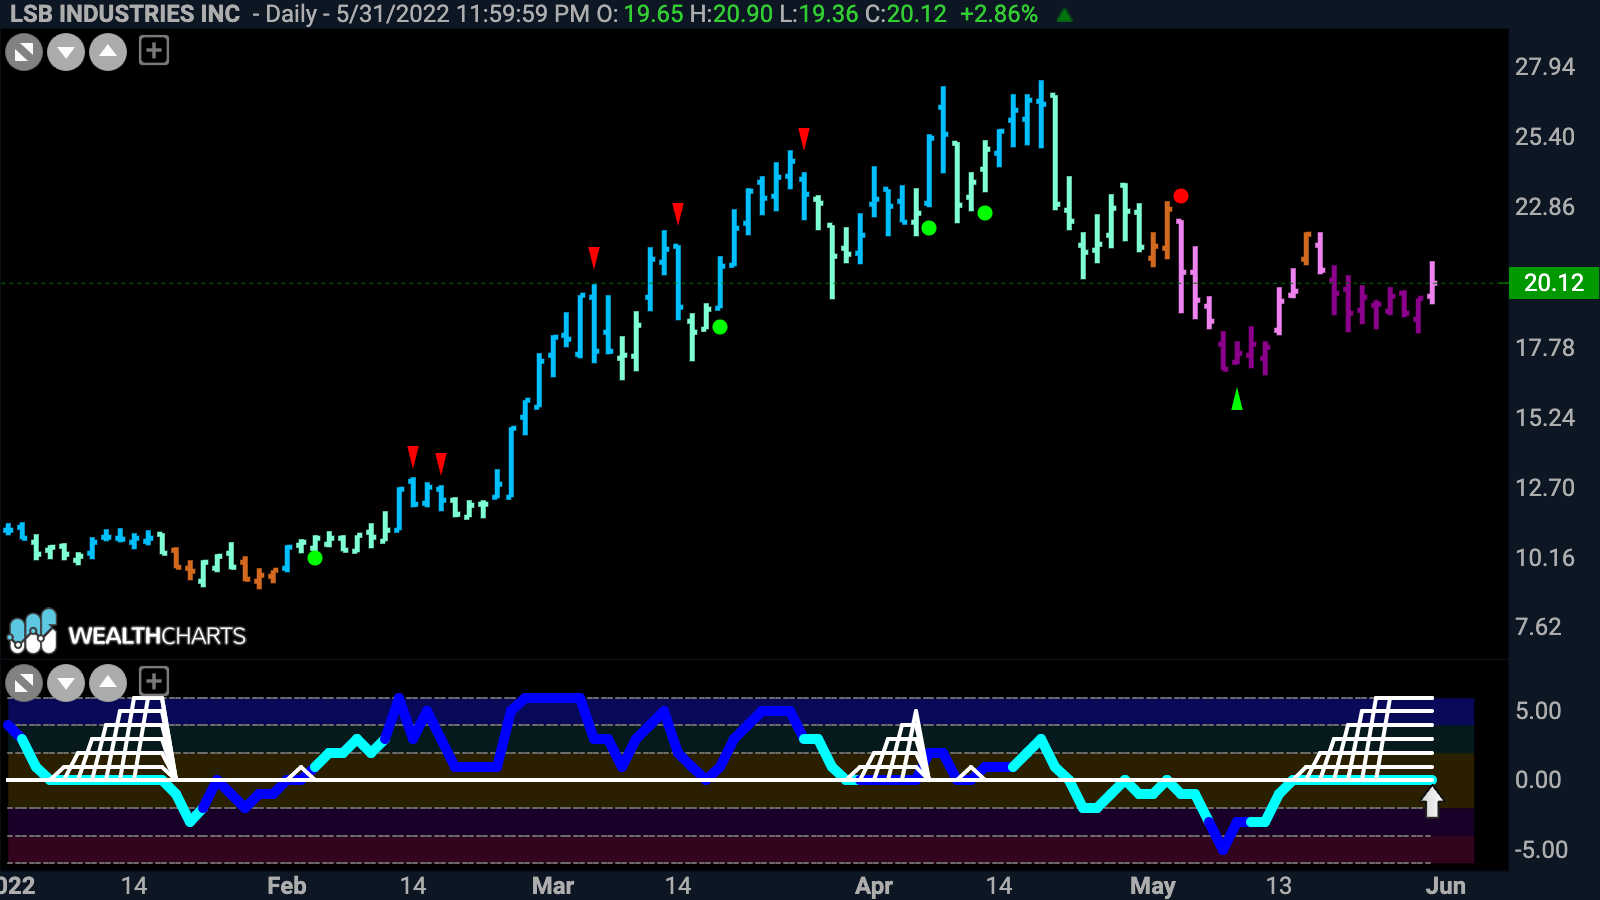Screen dimensions: 1600x900
Task: Click the oscillator 0.00 axis label
Action: coord(1538,780)
